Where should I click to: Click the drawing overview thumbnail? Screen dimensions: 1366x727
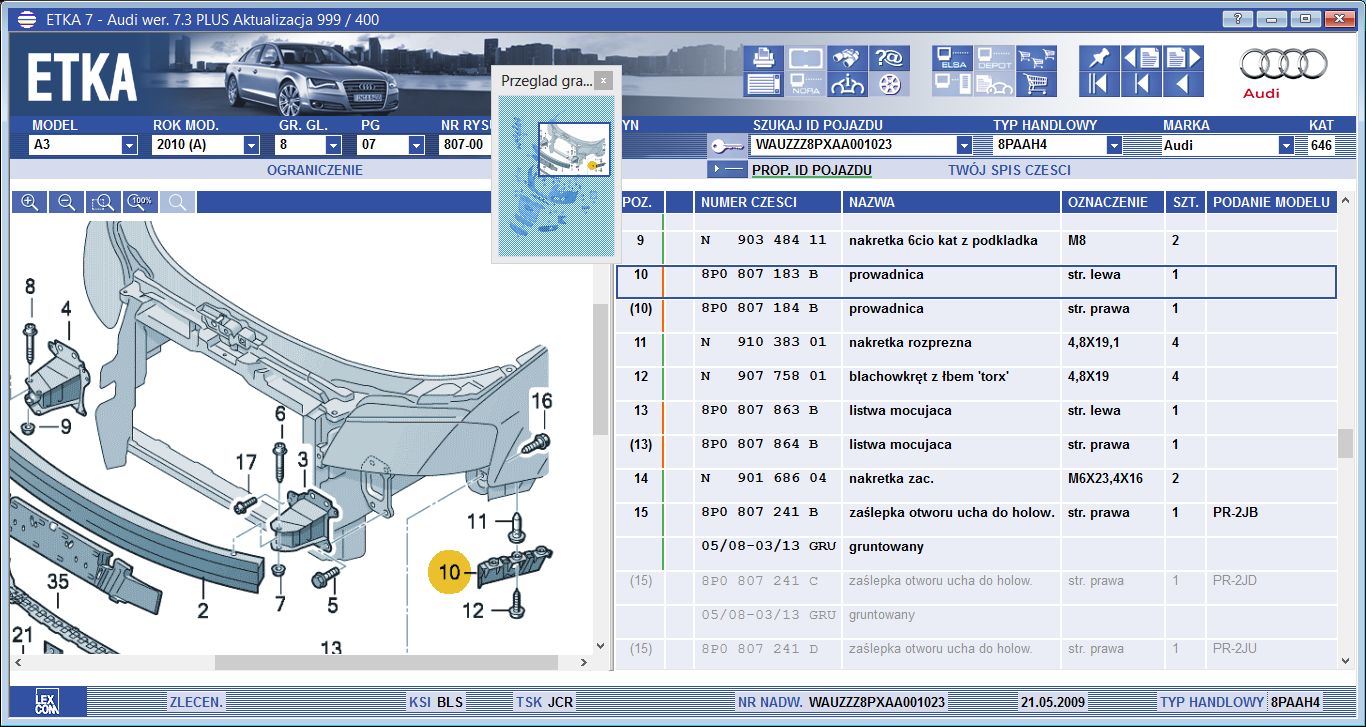[556, 176]
